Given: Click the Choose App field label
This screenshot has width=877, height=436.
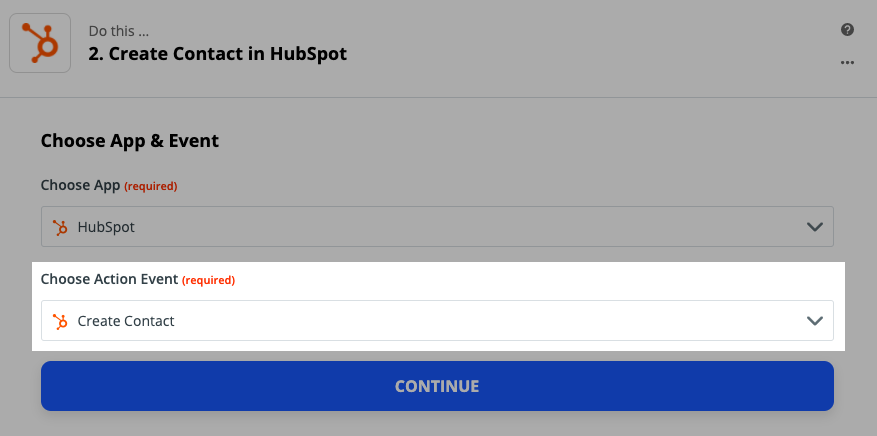Looking at the screenshot, I should click(x=81, y=185).
